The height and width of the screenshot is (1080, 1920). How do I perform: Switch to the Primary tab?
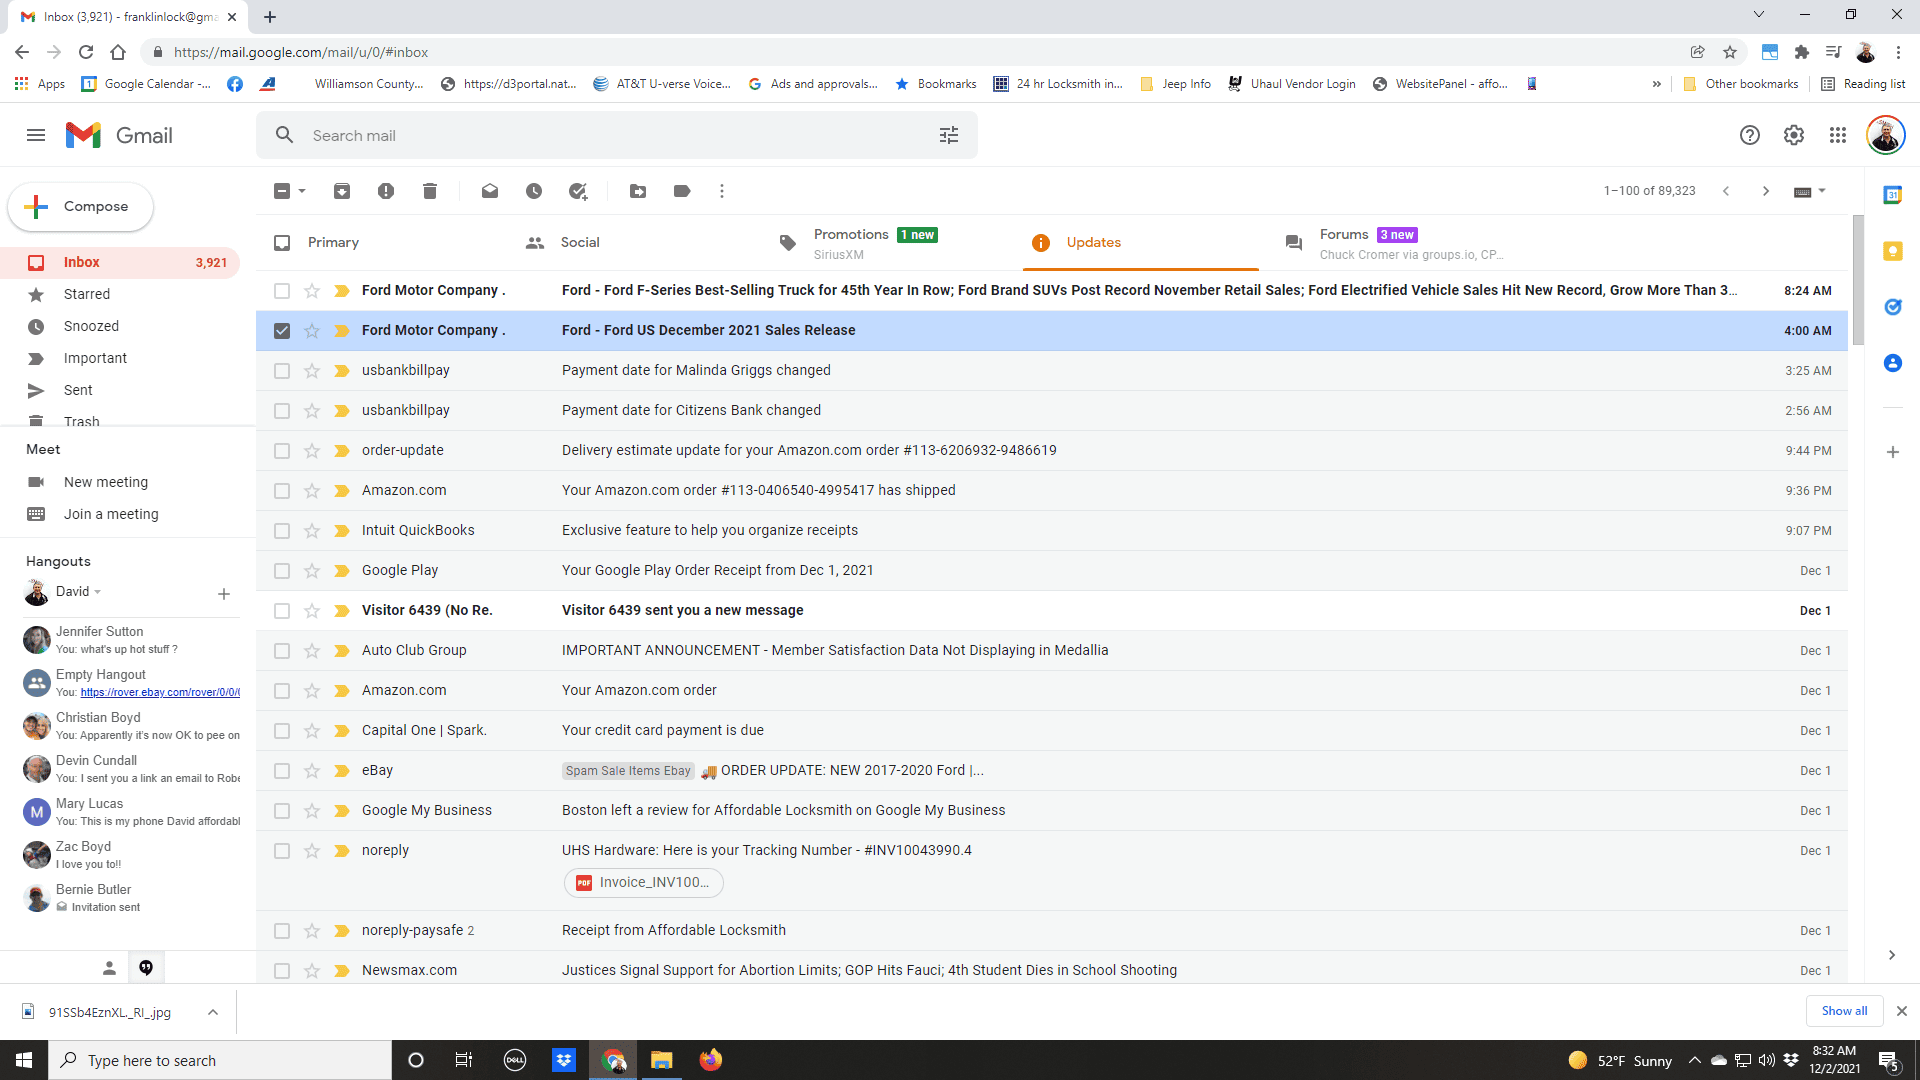click(x=333, y=243)
